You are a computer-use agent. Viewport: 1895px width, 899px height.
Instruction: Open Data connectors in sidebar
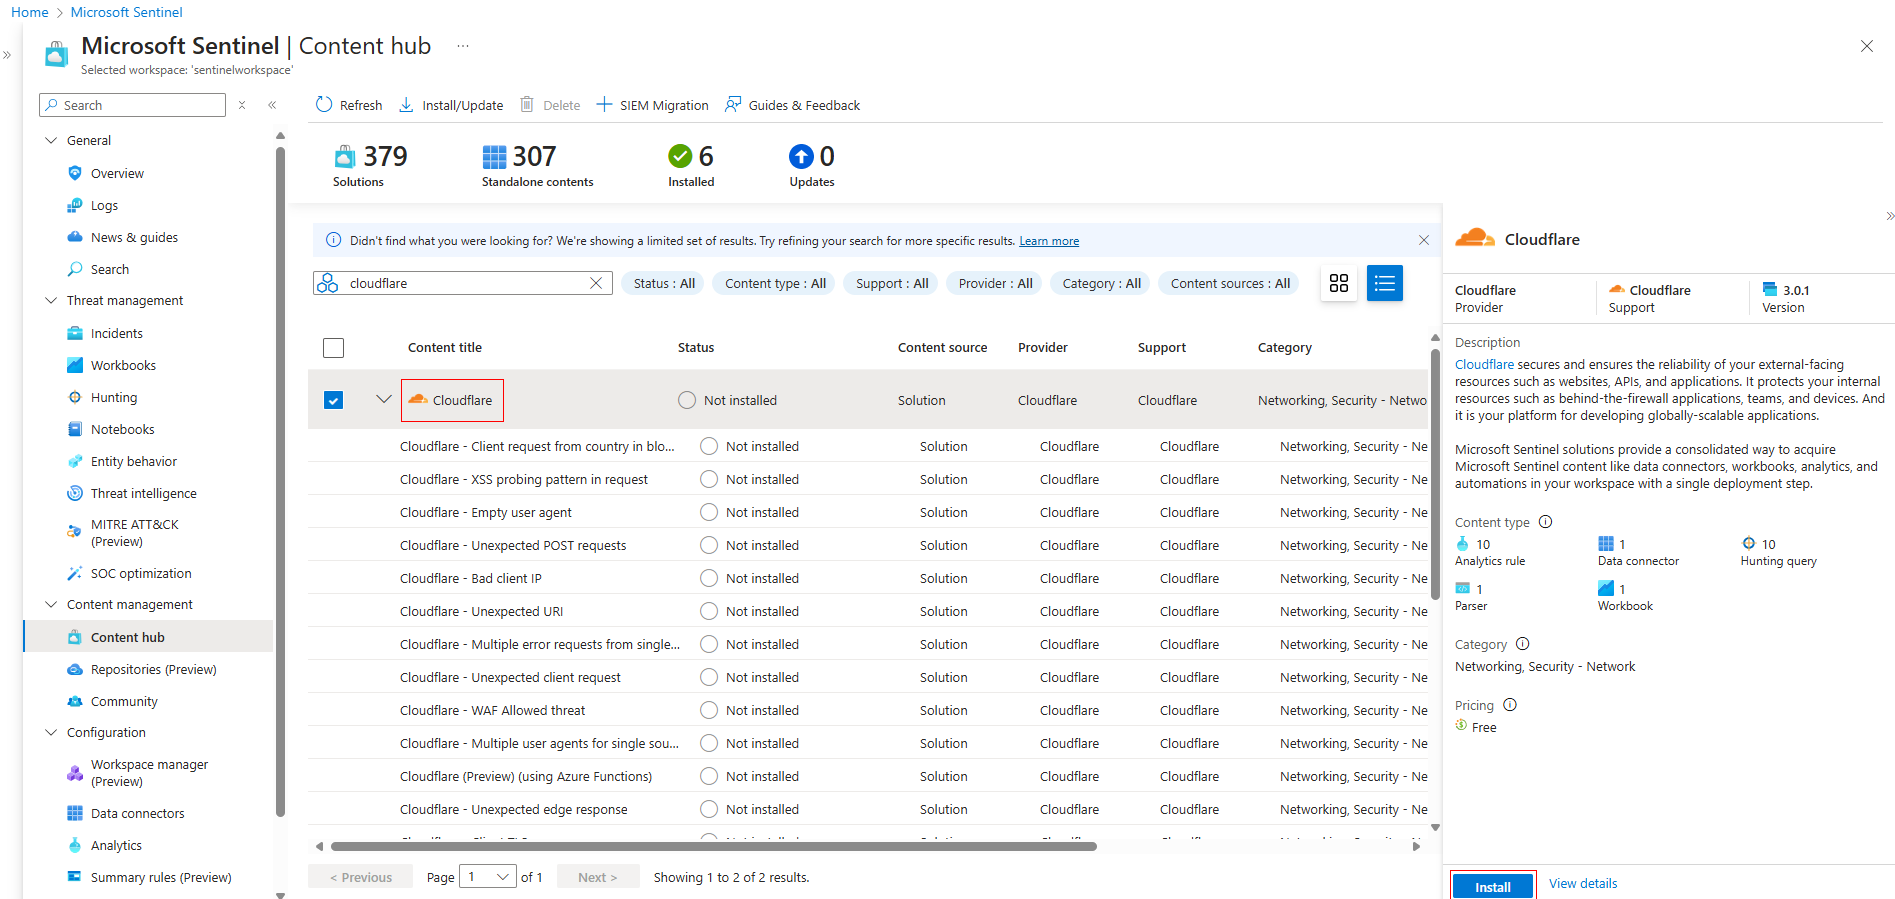(137, 813)
